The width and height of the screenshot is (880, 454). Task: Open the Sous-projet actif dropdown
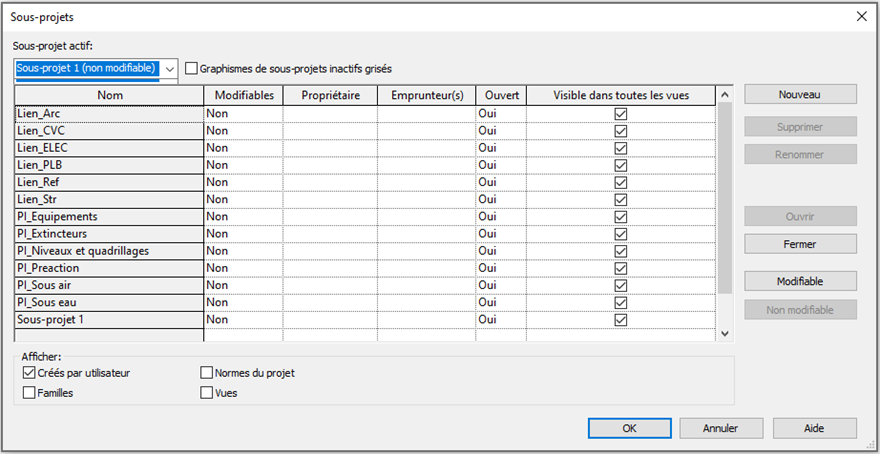[x=169, y=69]
